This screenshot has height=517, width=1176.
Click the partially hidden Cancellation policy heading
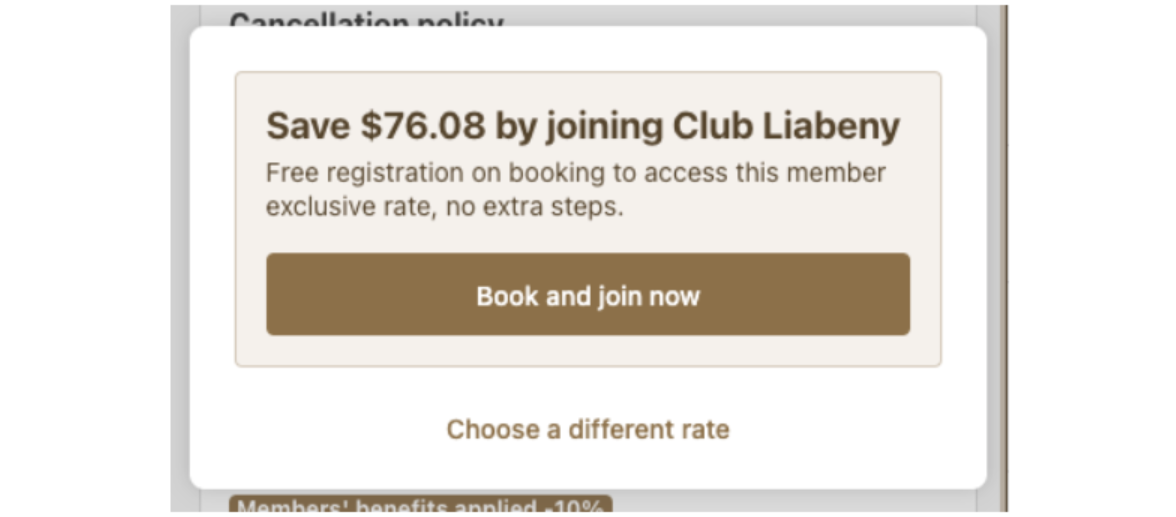click(x=366, y=19)
